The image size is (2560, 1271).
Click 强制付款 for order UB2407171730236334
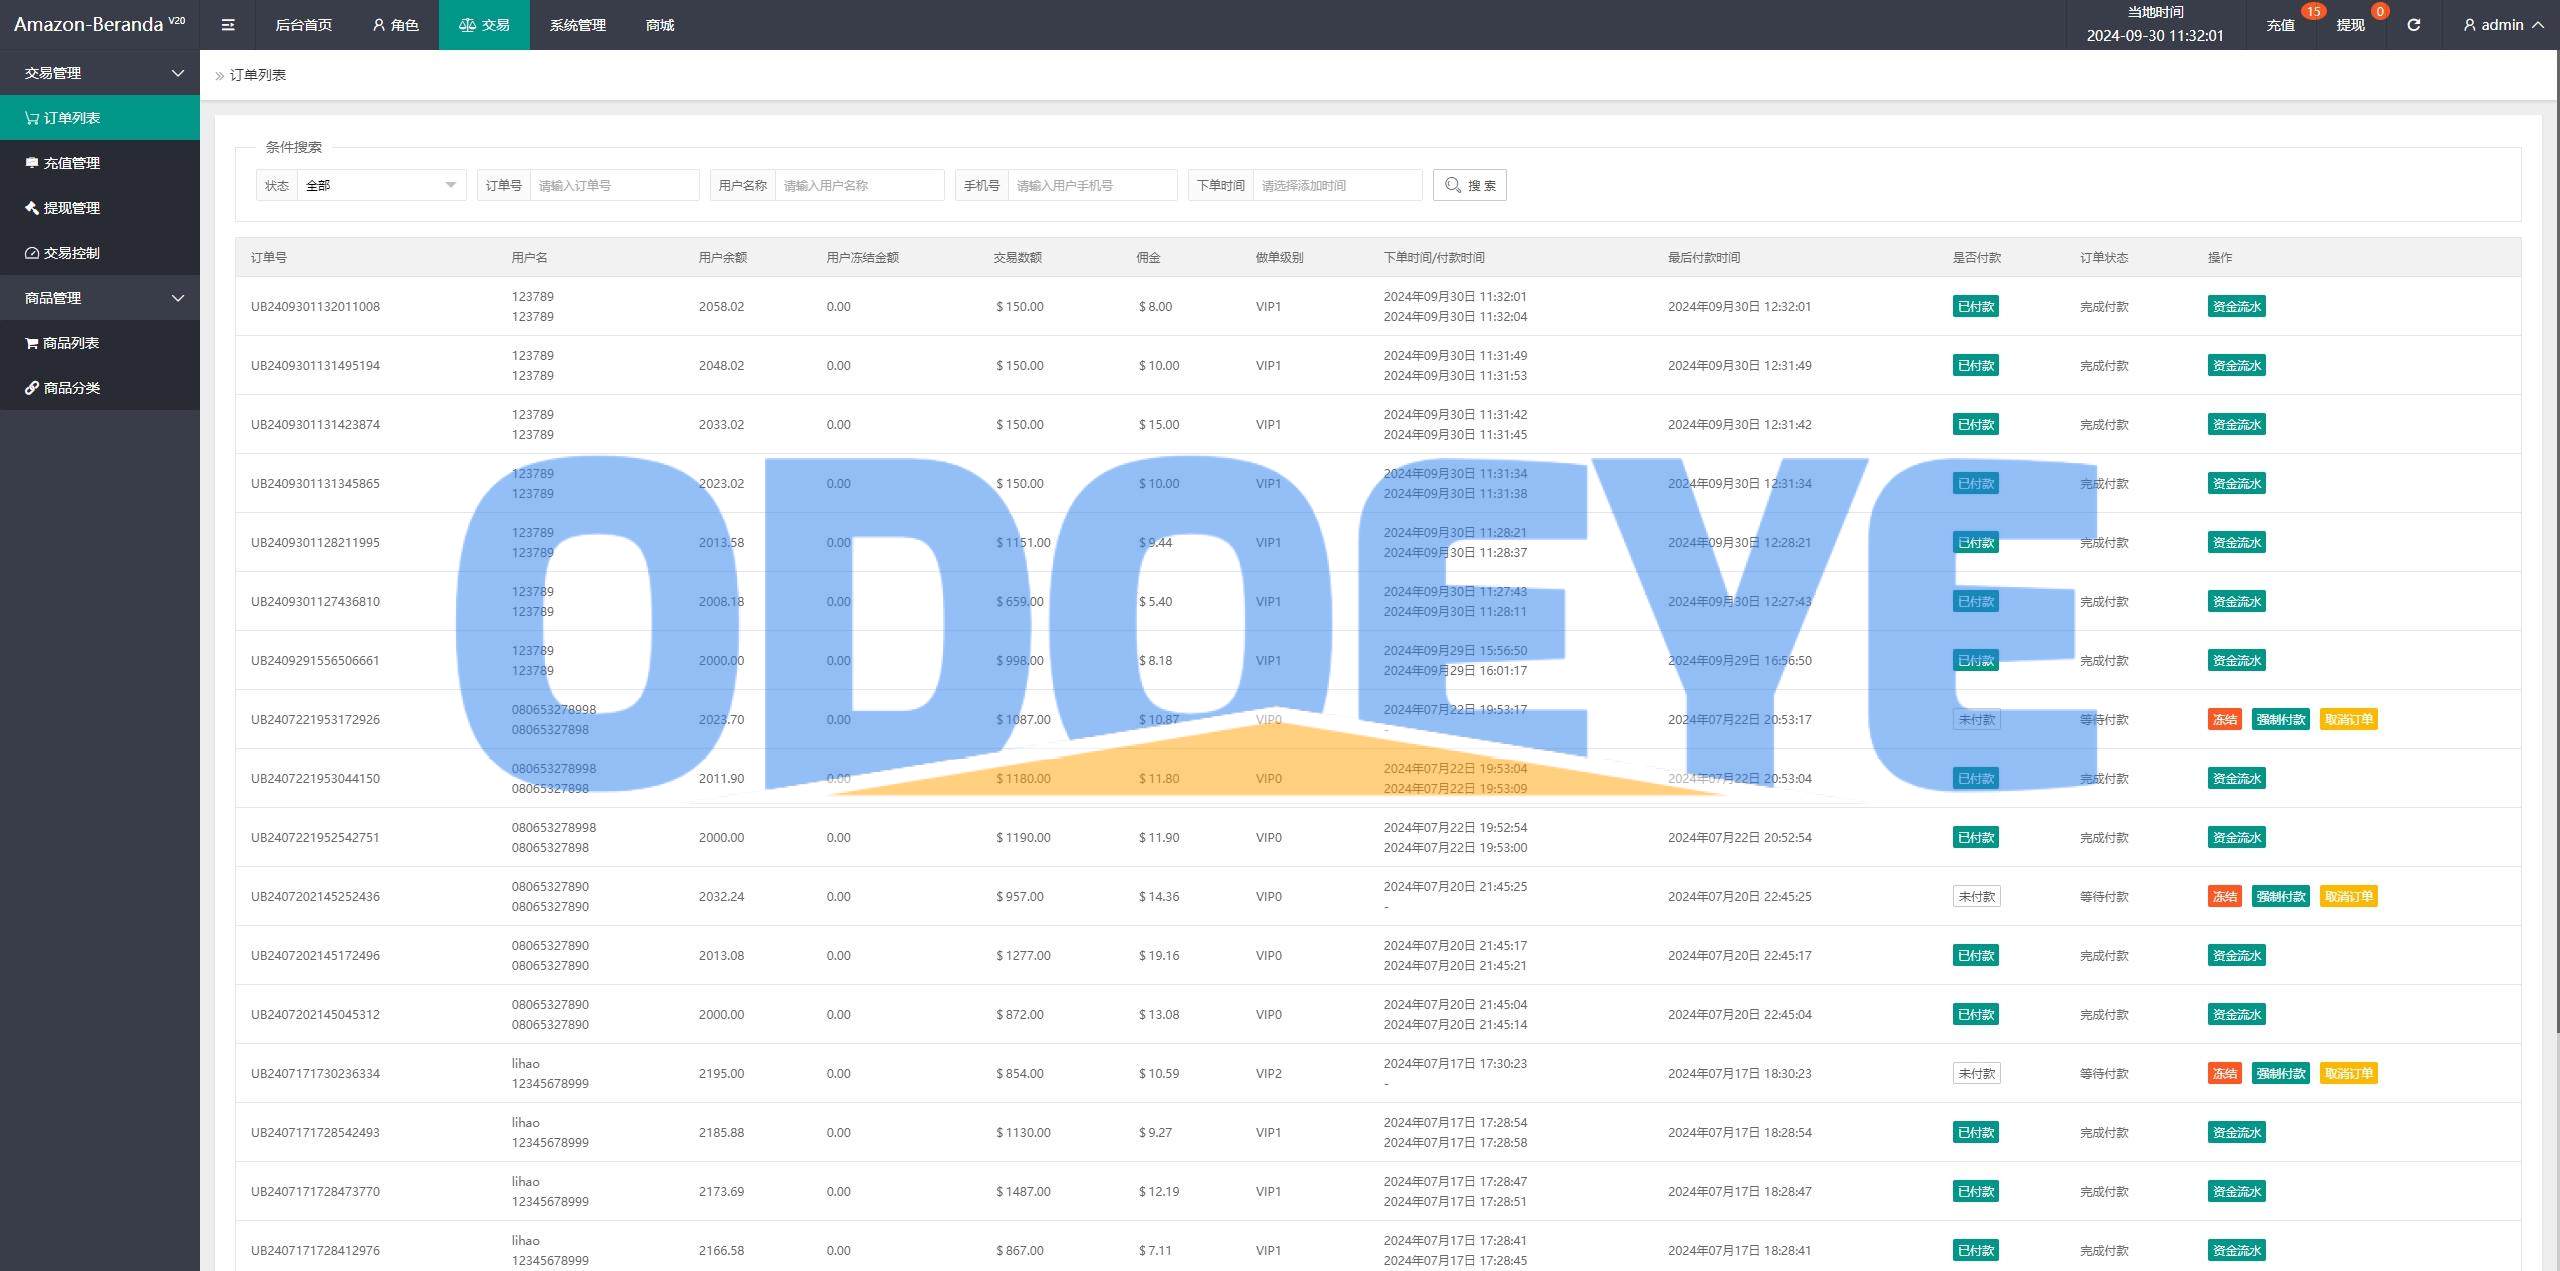click(2280, 1074)
